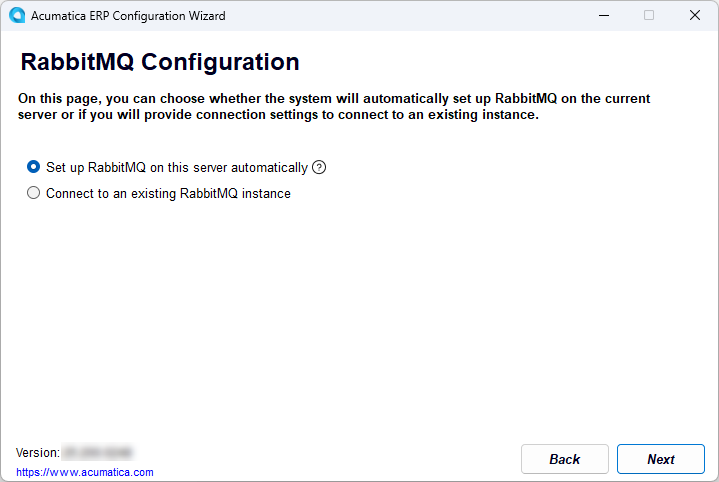This screenshot has width=719, height=482.
Task: Click the 'Connect to an existing RabbitMQ instance' label text
Action: [x=168, y=194]
